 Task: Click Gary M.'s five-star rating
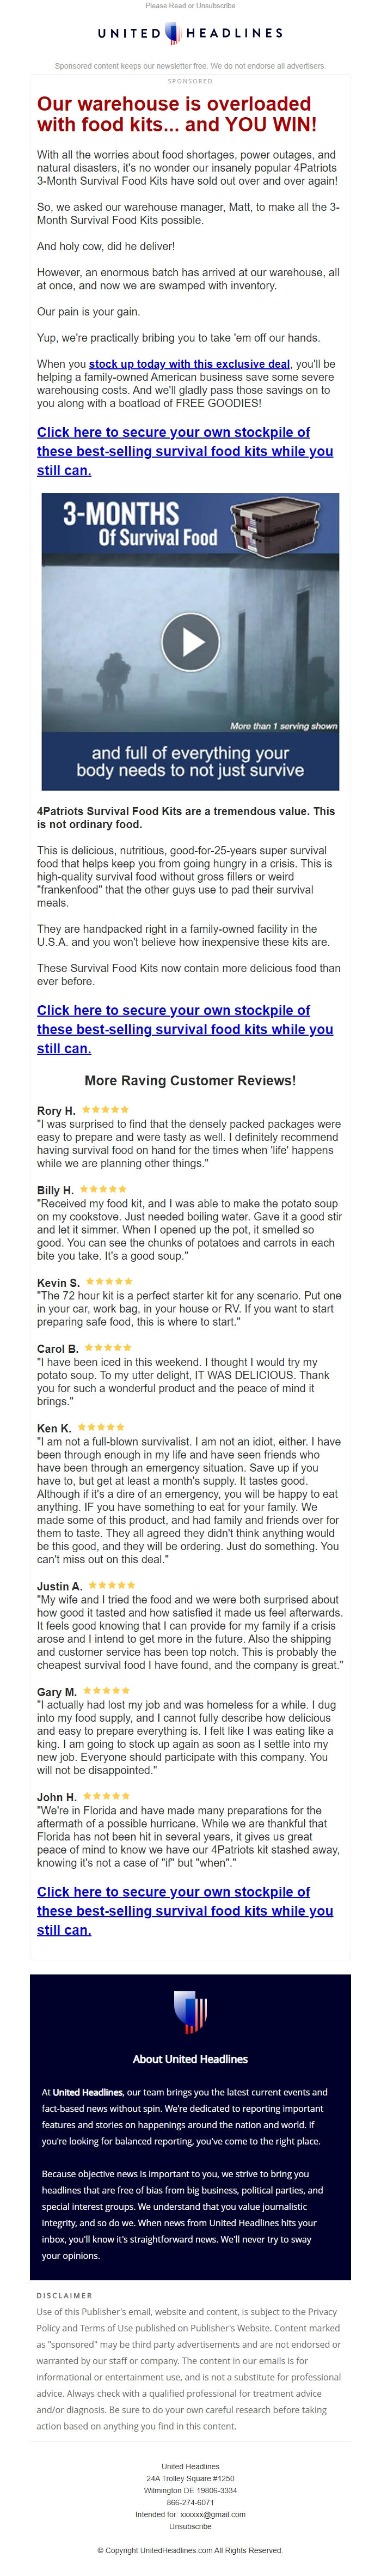(x=106, y=1691)
